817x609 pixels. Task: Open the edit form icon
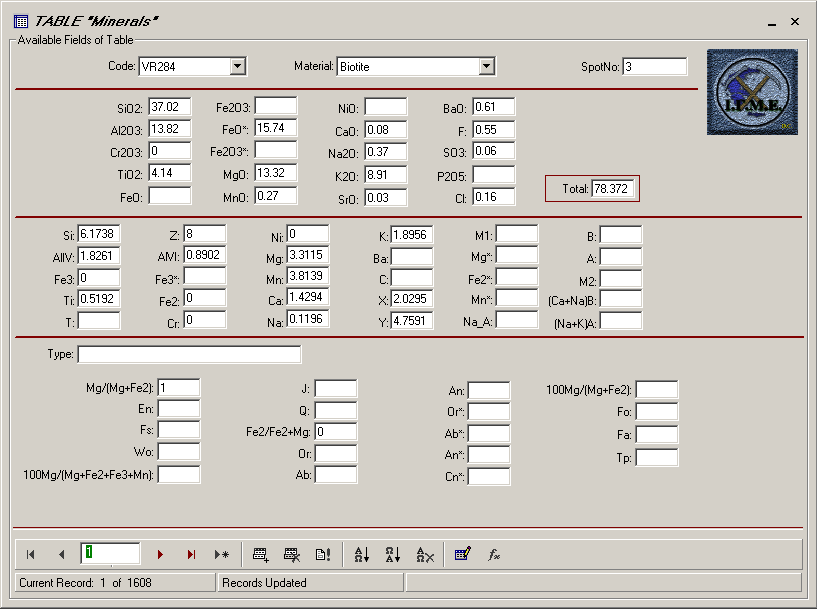[462, 554]
